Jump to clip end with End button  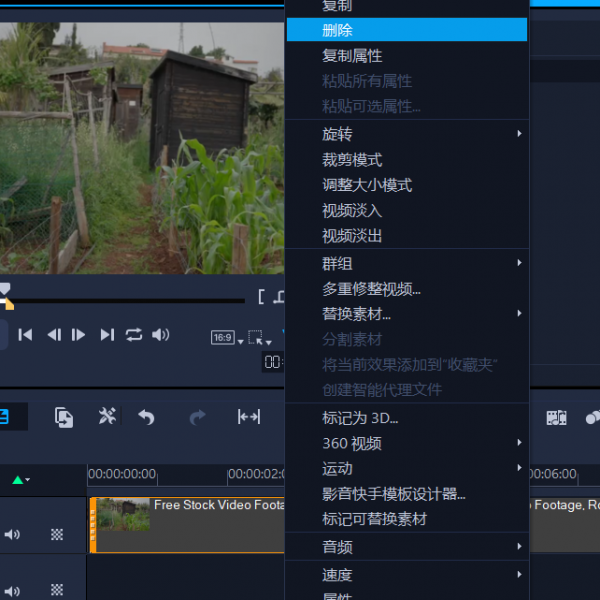107,335
